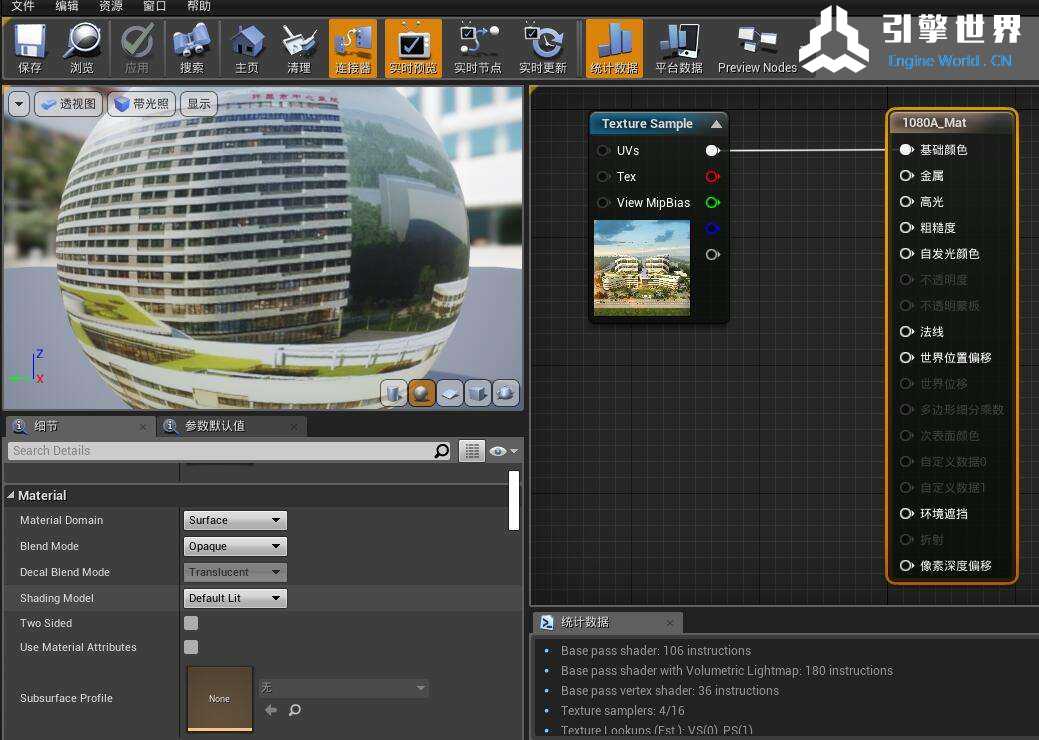This screenshot has height=740, width=1039.
Task: Click the Texture Sample green output pin
Action: click(712, 203)
